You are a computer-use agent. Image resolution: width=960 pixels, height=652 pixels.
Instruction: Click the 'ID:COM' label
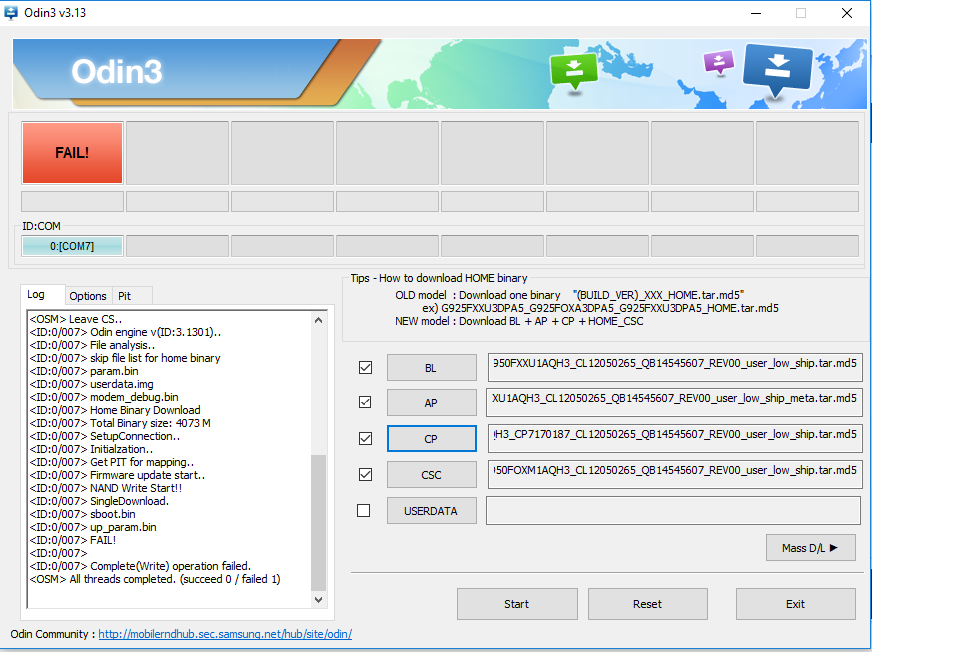42,226
